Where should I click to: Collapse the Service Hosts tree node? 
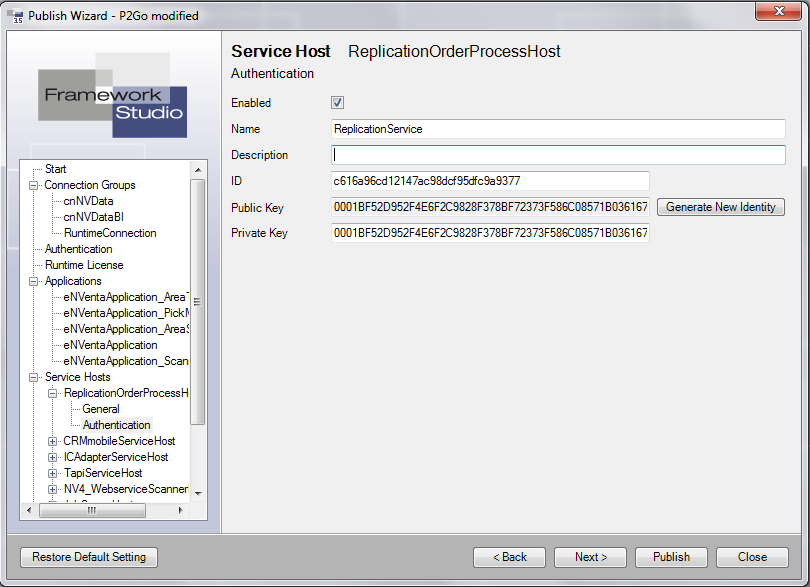[x=34, y=377]
